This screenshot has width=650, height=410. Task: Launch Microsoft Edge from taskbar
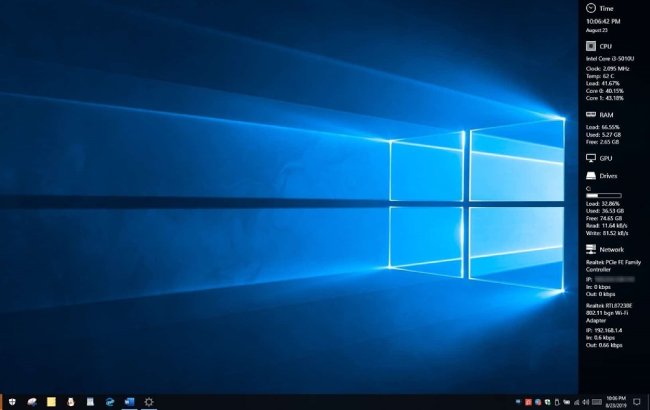110,402
